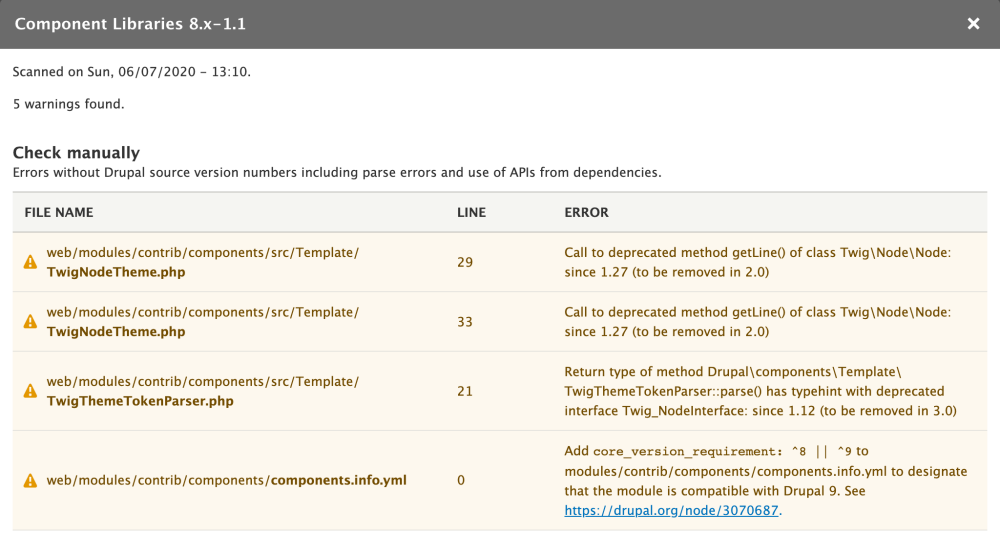Click warning icon for TwigThemeTokenParser.php row

tap(30, 391)
